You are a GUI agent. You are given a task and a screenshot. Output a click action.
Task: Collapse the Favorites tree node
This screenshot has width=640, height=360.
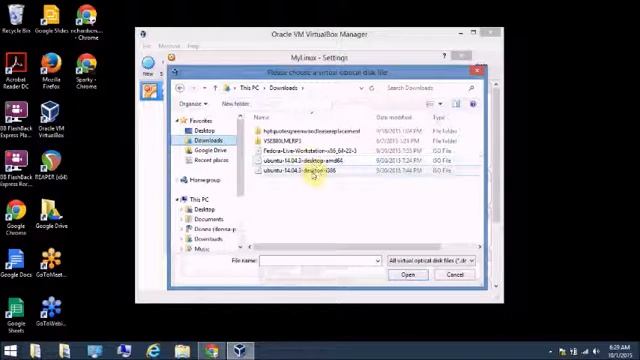point(177,120)
